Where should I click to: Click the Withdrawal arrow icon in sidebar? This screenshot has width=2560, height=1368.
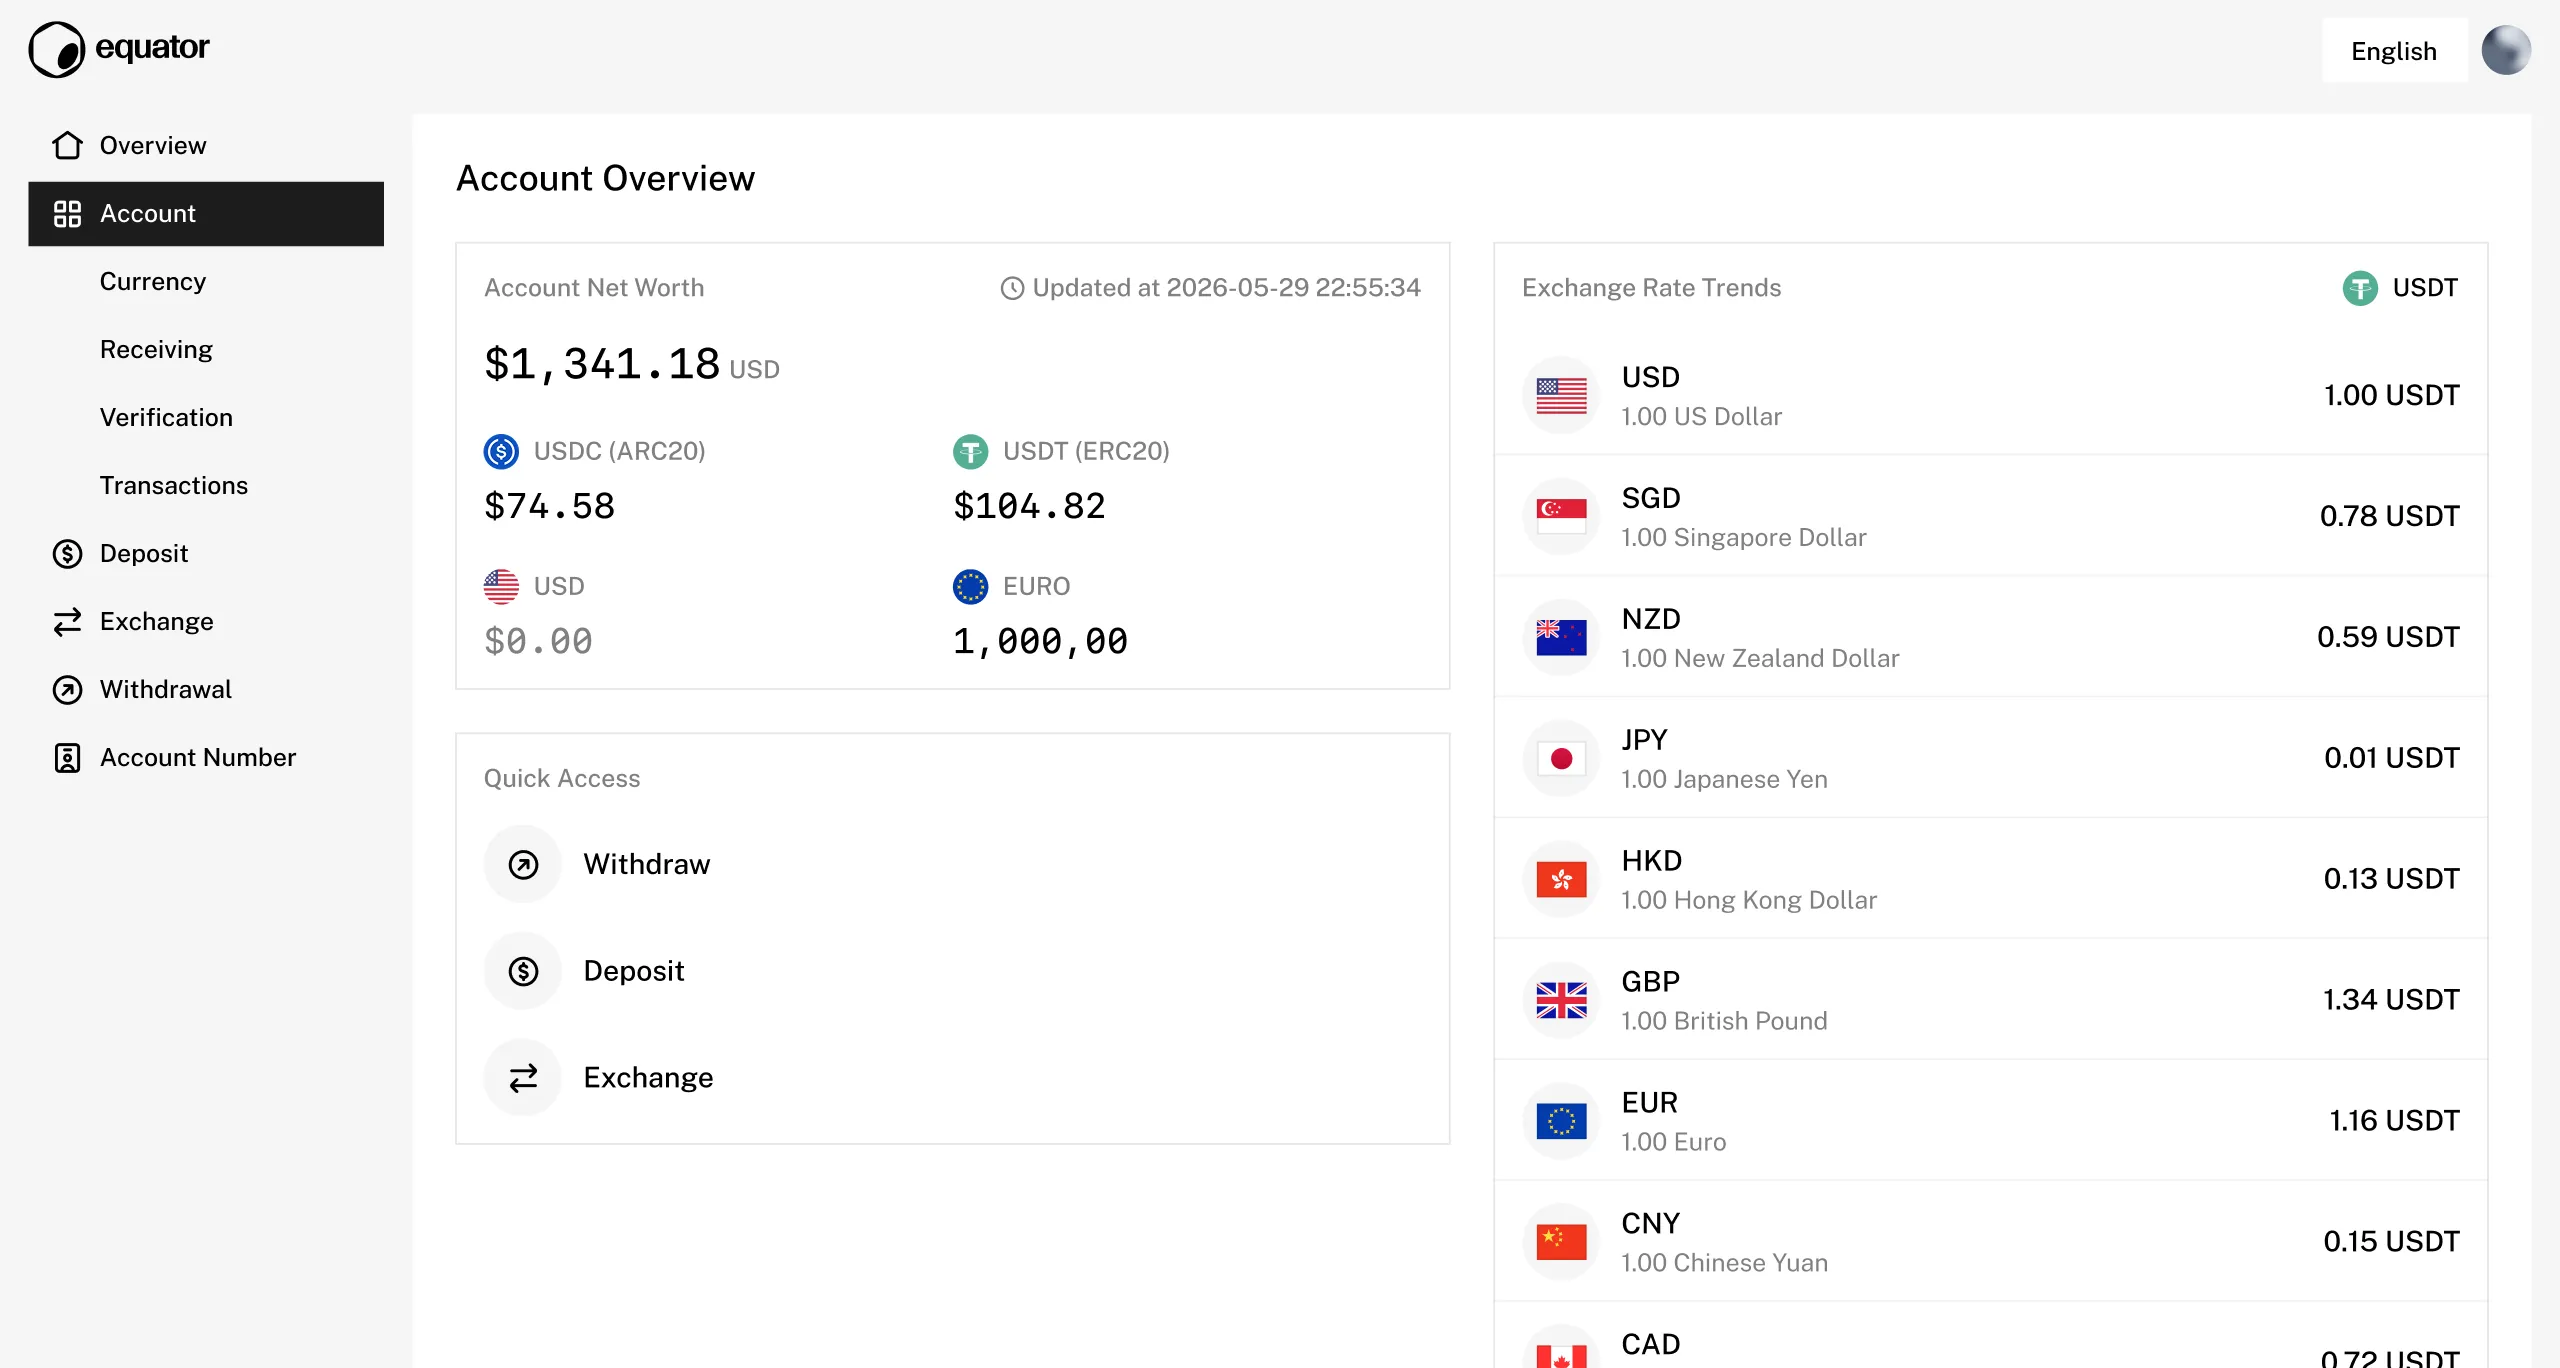coord(67,689)
